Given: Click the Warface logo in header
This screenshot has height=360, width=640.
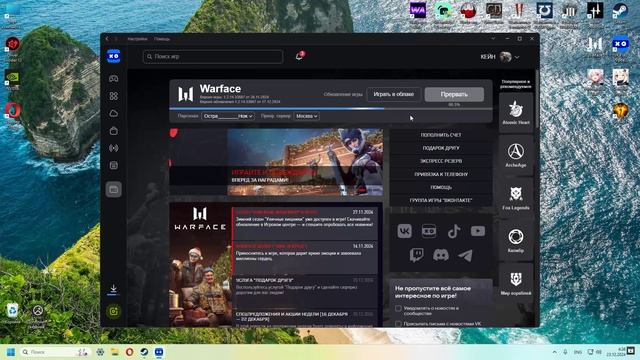Looking at the screenshot, I should click(x=186, y=94).
